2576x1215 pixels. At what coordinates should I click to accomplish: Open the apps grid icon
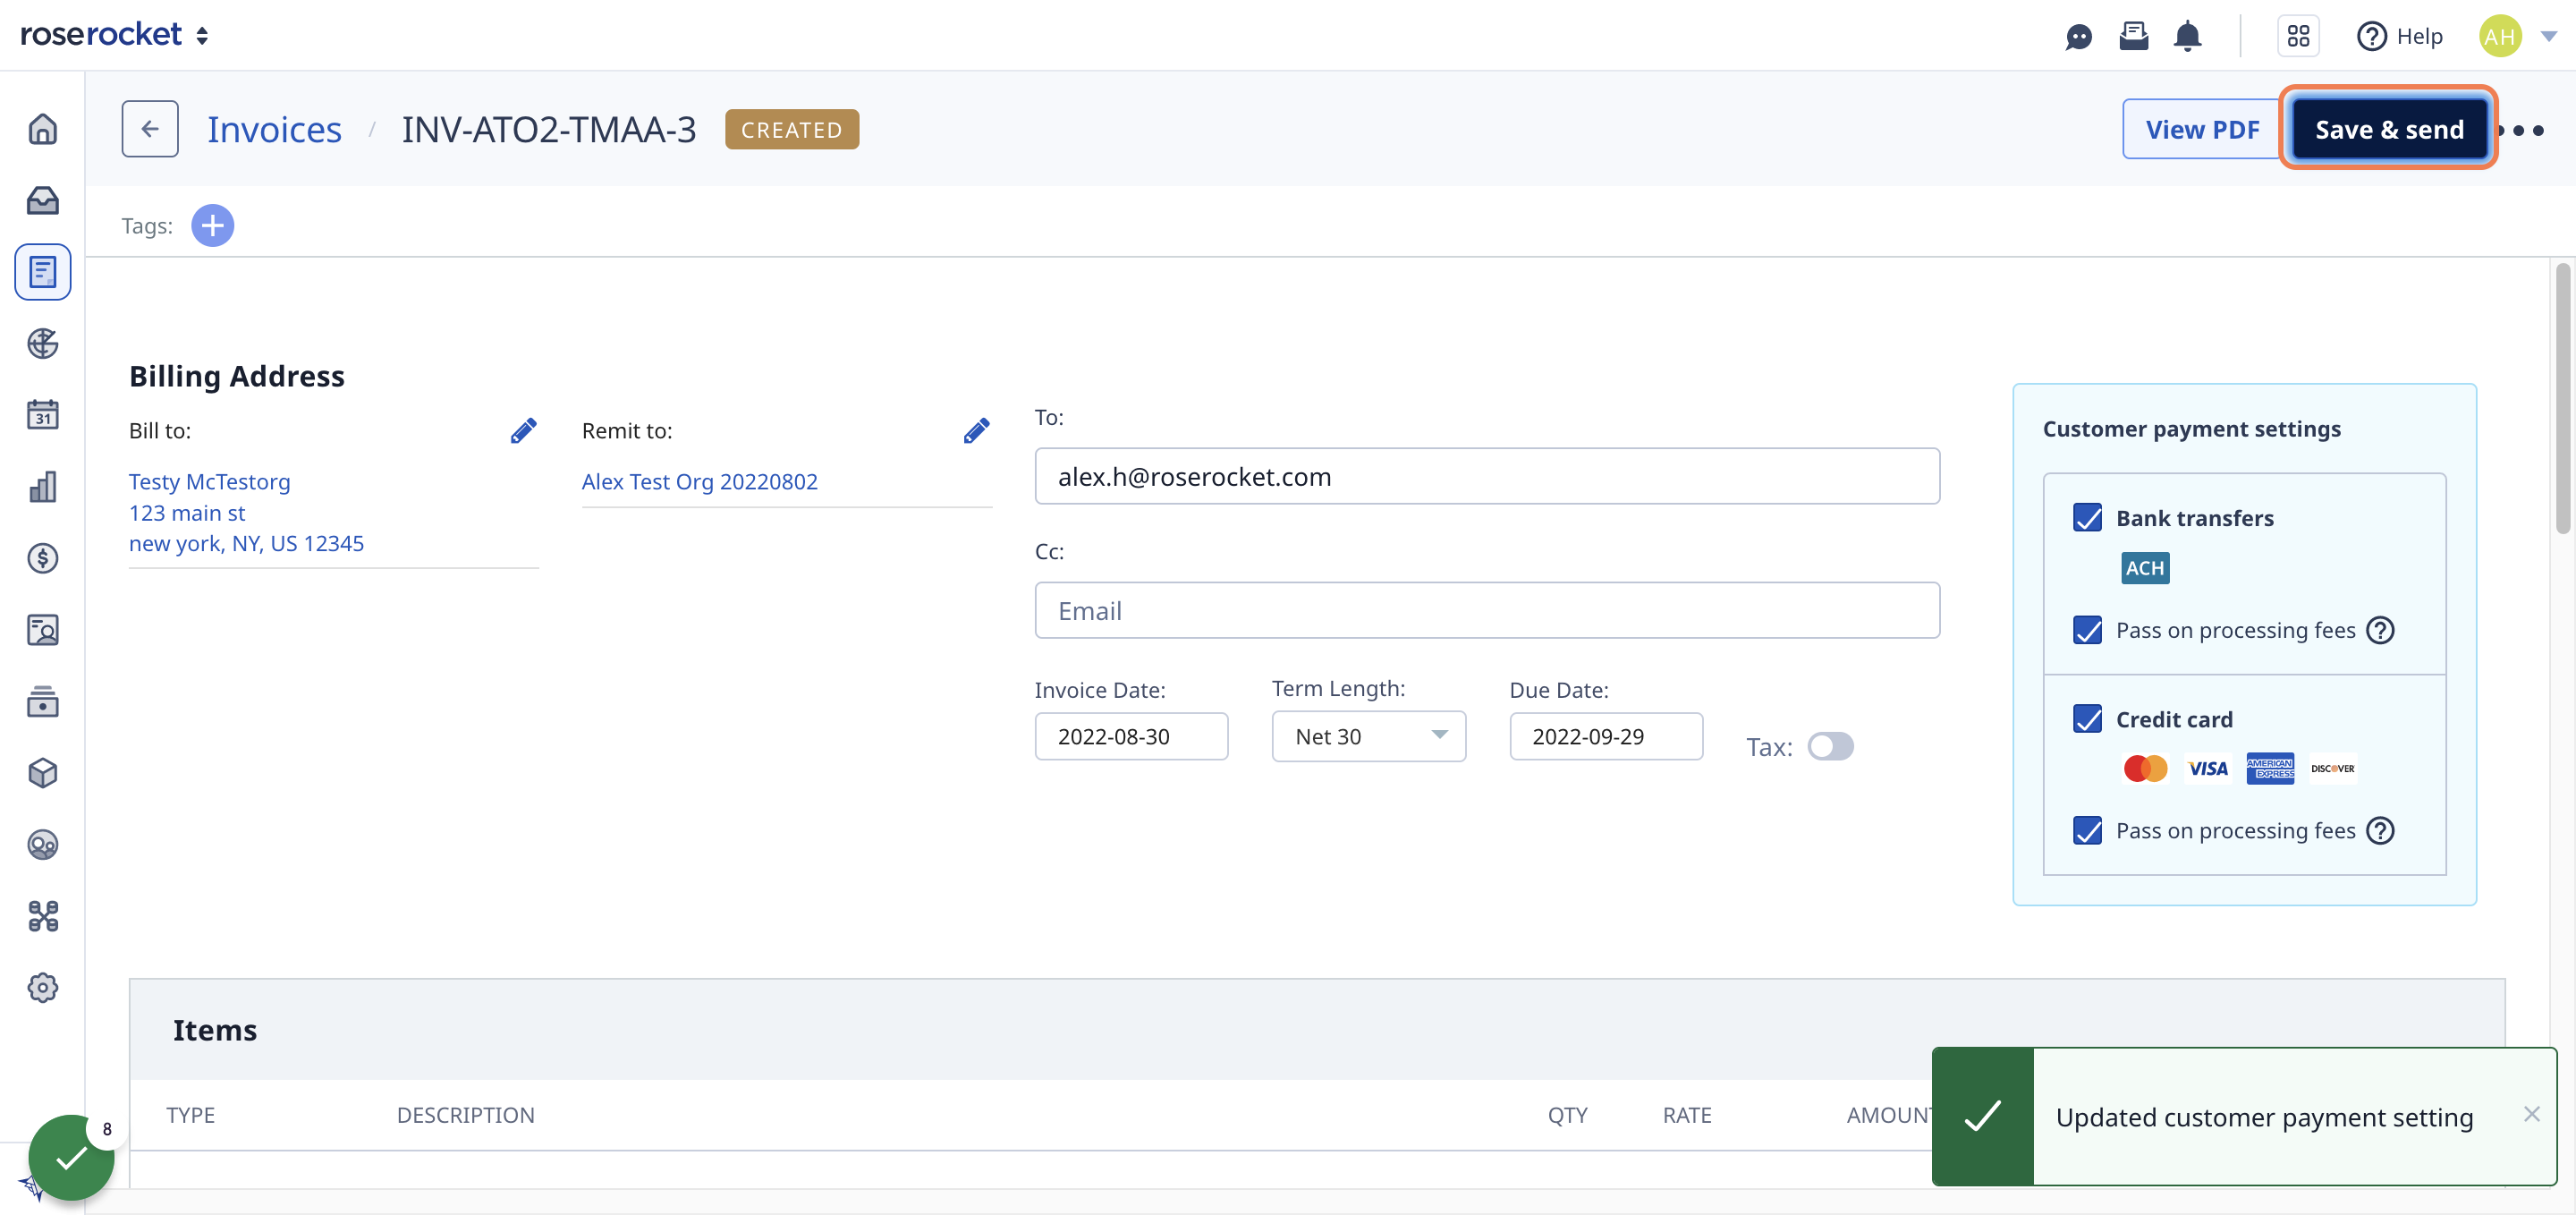click(x=2298, y=36)
